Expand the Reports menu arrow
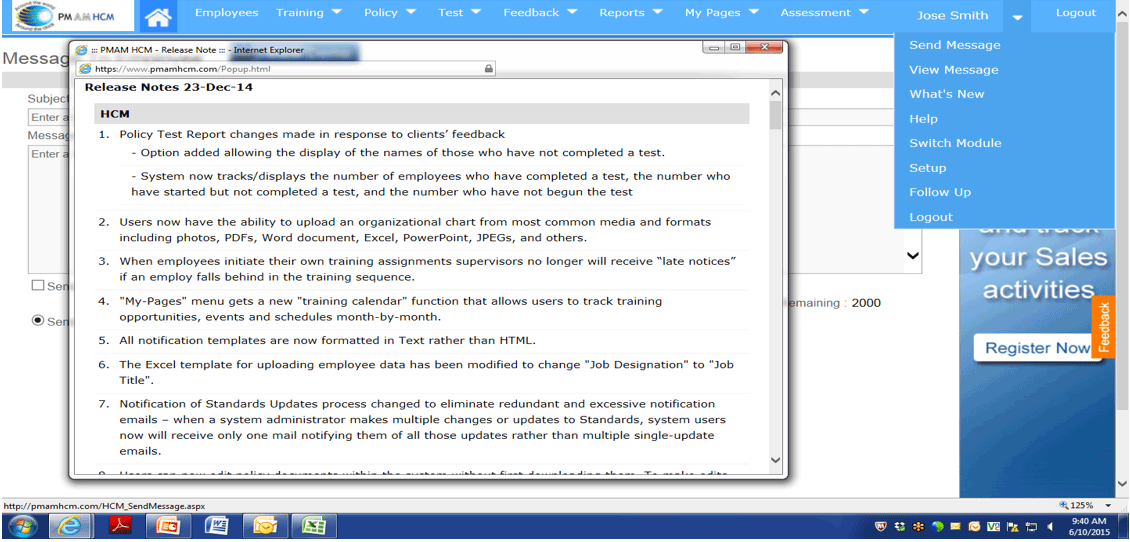 (x=658, y=12)
